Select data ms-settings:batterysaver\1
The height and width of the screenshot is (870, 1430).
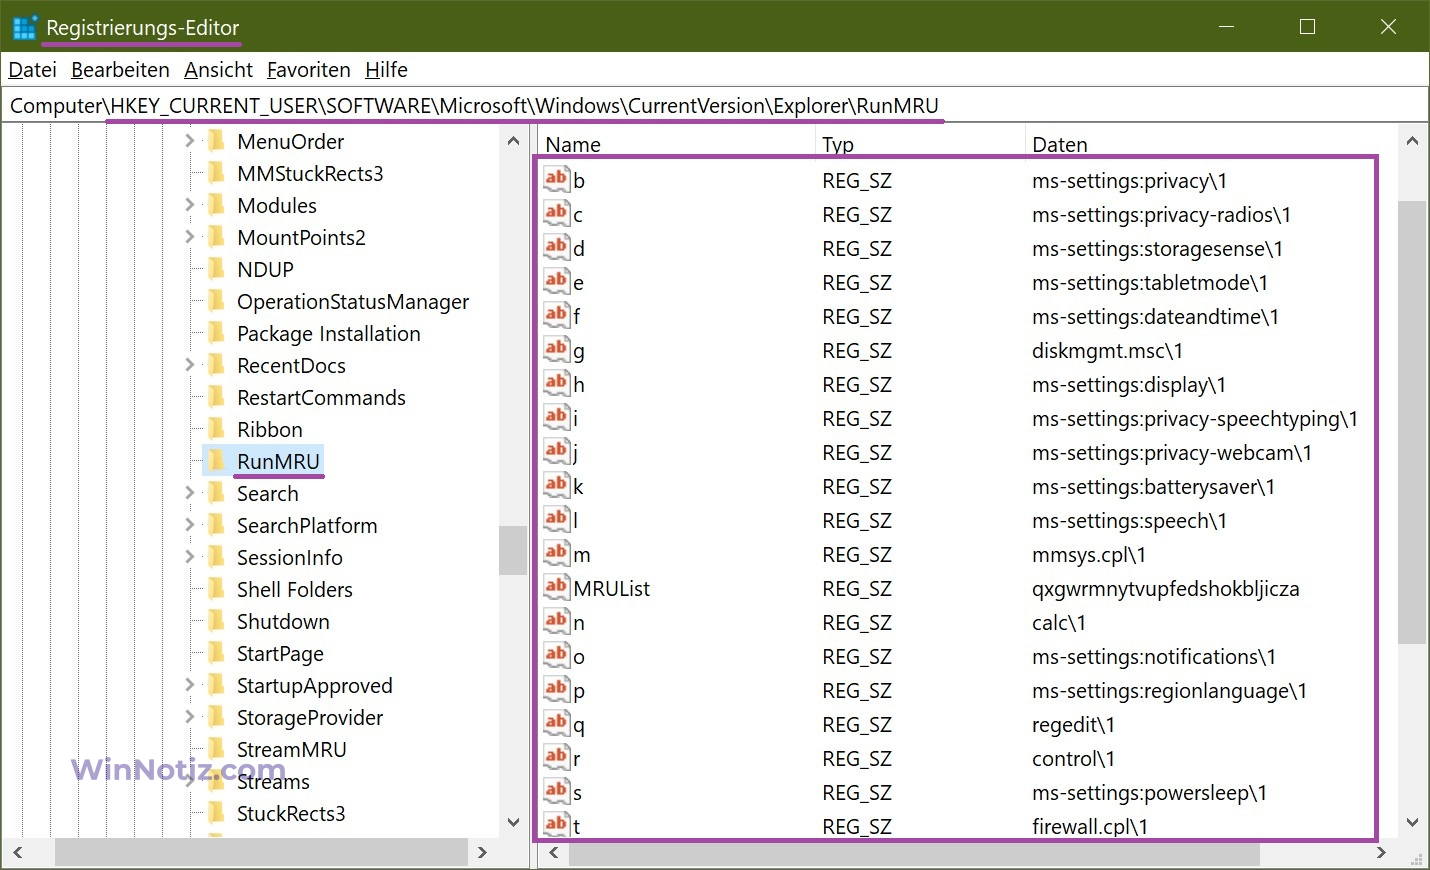[x=1153, y=487]
